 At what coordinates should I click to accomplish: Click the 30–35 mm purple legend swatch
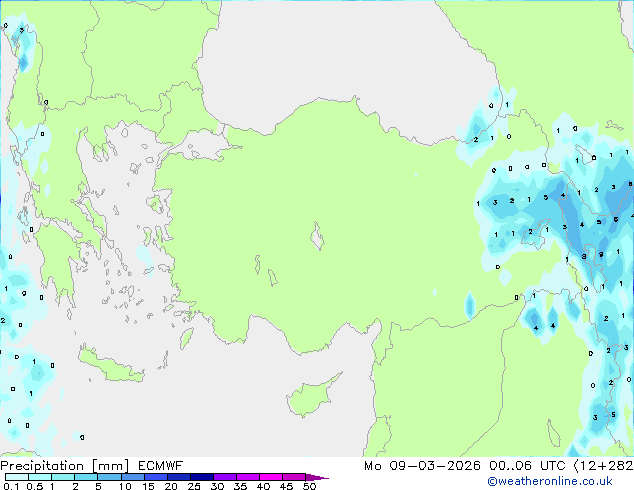(224, 477)
